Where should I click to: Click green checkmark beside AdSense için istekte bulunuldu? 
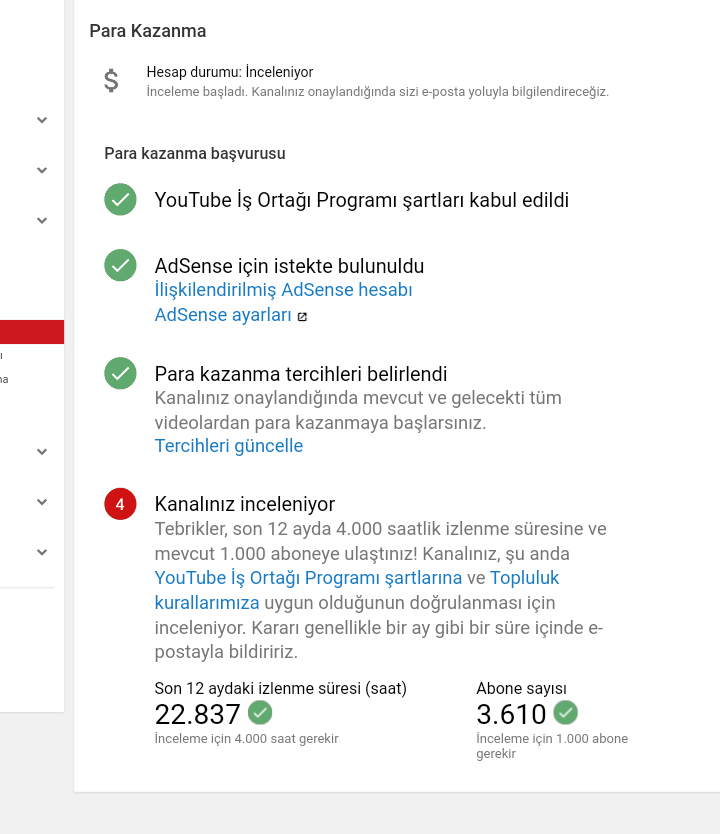point(120,265)
